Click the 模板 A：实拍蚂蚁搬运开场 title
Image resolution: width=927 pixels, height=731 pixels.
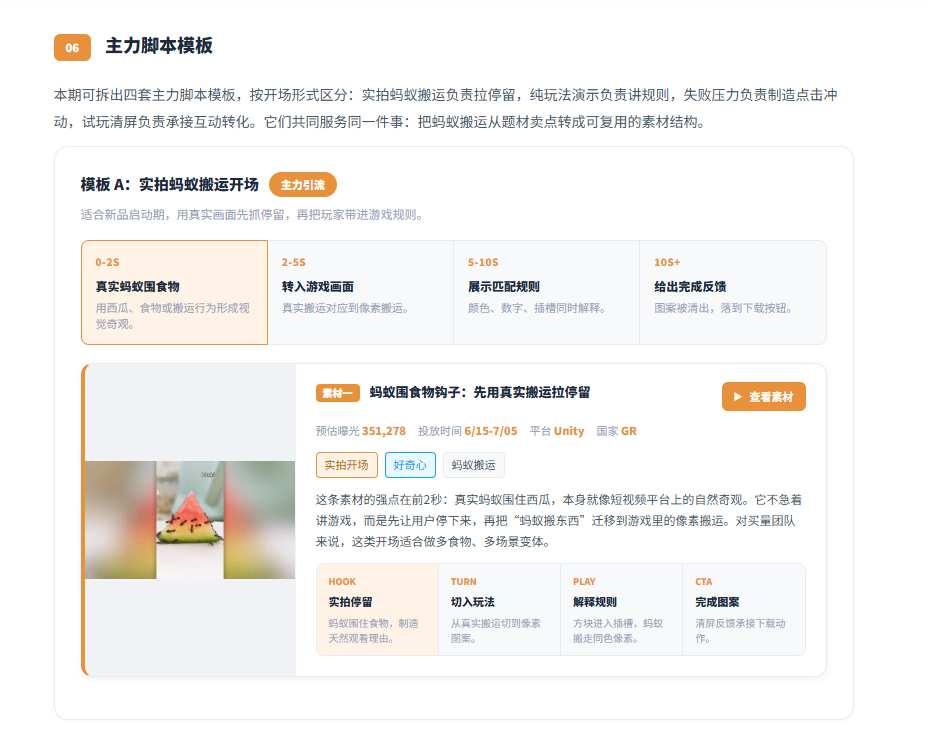pyautogui.click(x=170, y=185)
